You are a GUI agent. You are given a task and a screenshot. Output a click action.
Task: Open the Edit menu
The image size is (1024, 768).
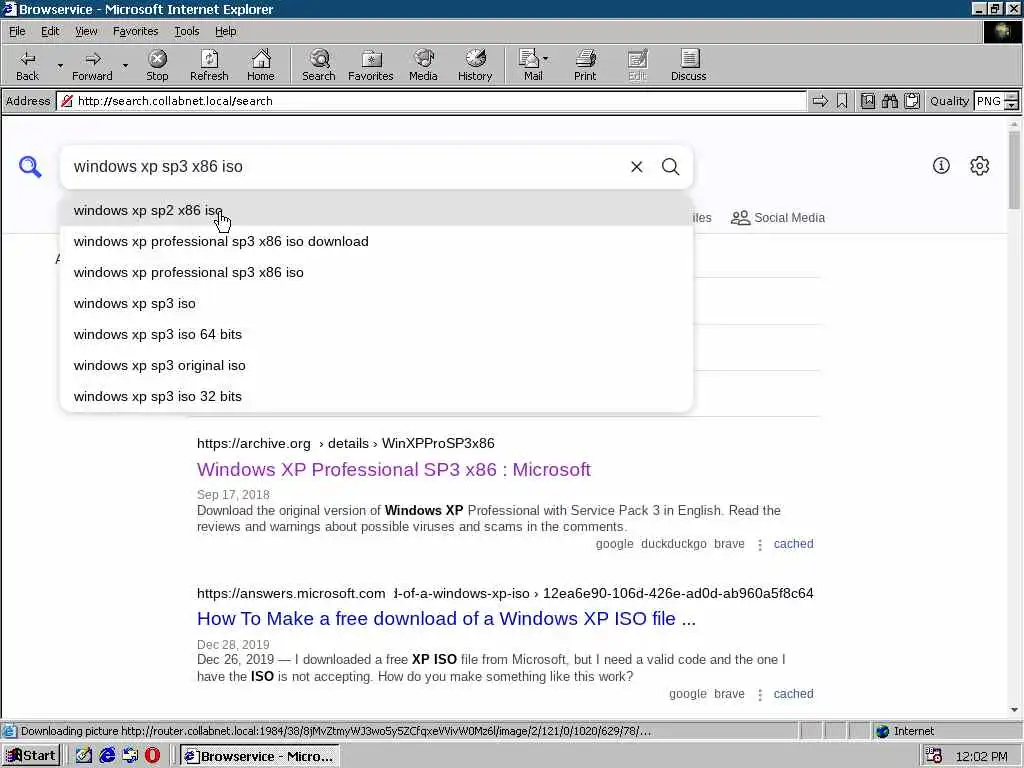tap(50, 31)
